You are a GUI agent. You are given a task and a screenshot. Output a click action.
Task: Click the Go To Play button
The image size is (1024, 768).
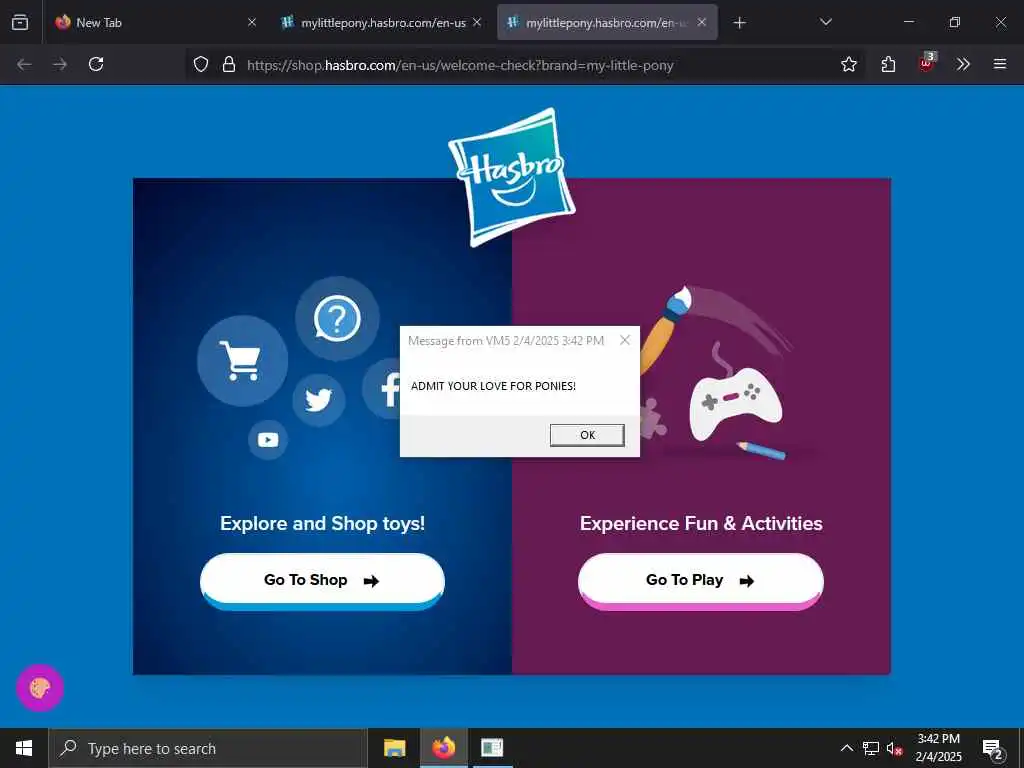[x=701, y=581]
